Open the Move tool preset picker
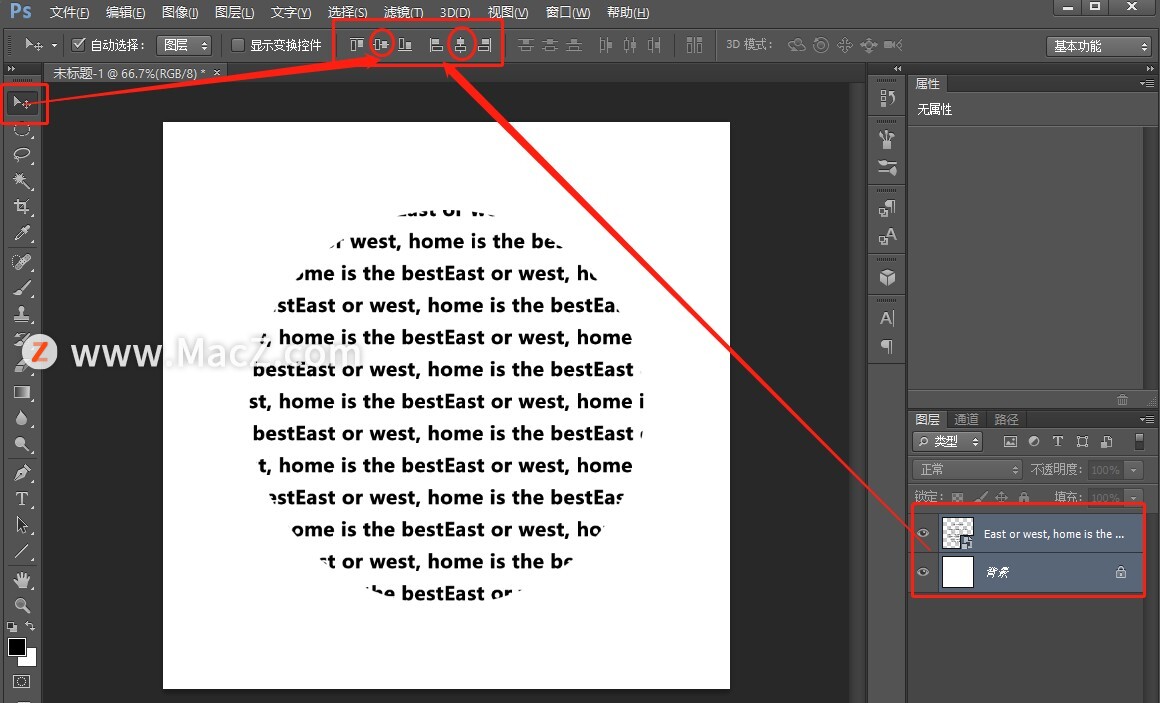 click(x=55, y=46)
